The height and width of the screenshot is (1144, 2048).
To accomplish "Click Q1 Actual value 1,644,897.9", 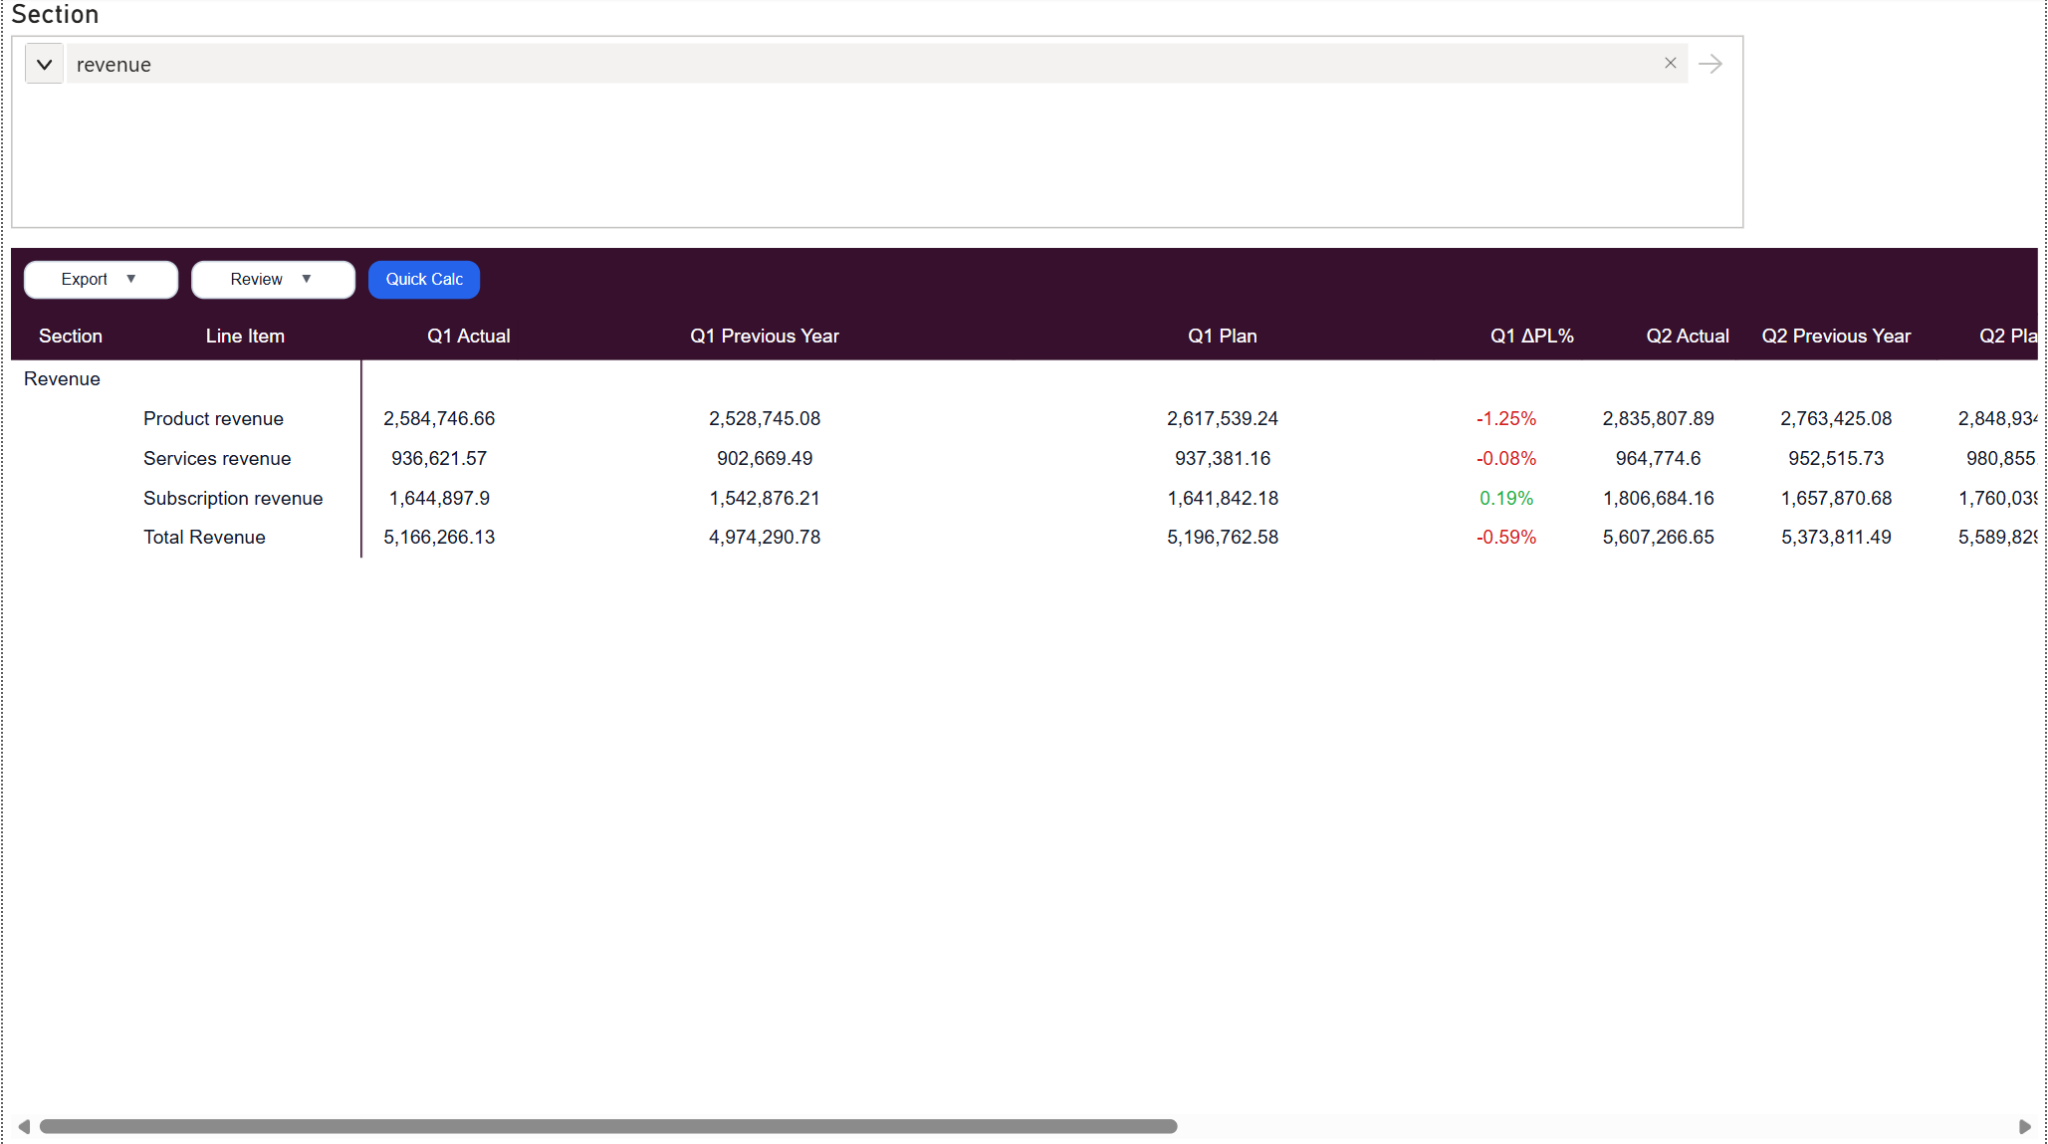I will coord(439,498).
